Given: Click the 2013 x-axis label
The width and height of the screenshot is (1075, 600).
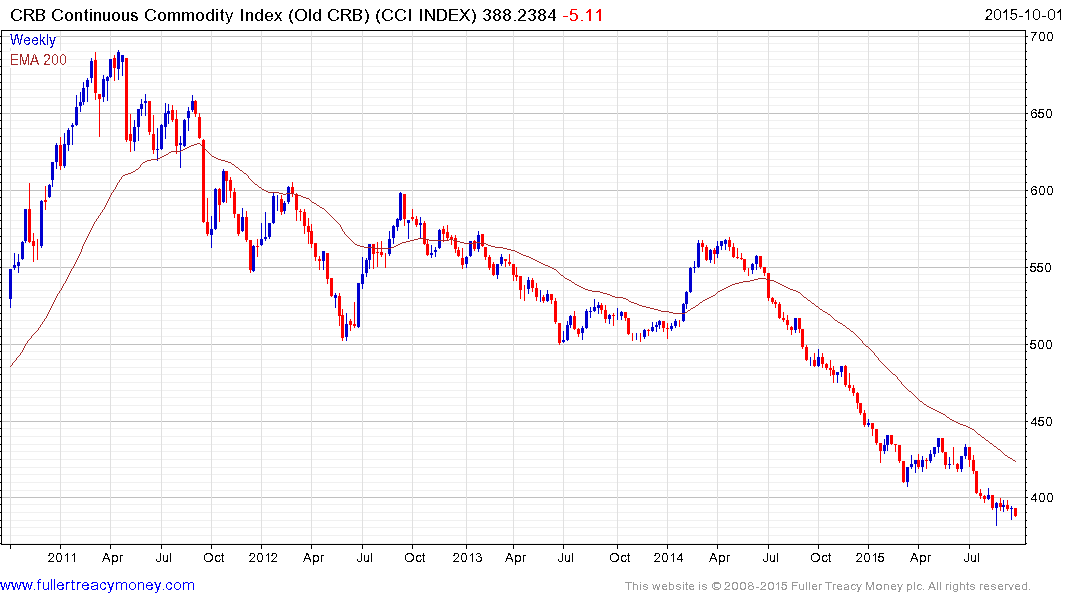Looking at the screenshot, I should (x=467, y=557).
